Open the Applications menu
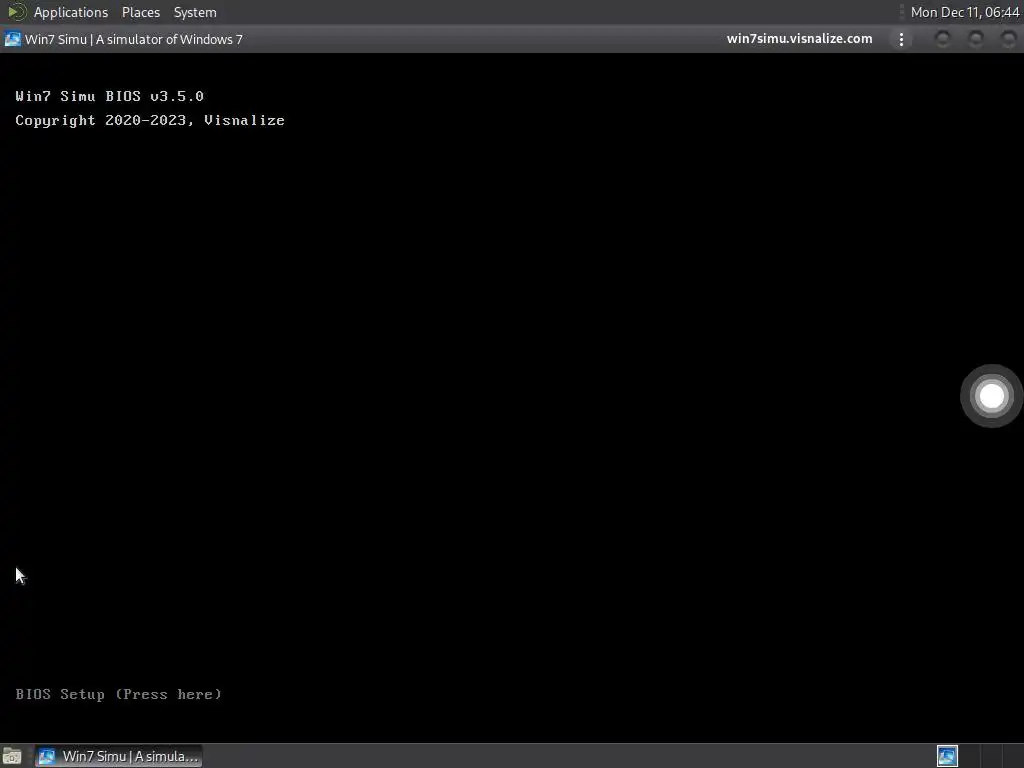1024x768 pixels. click(x=71, y=12)
